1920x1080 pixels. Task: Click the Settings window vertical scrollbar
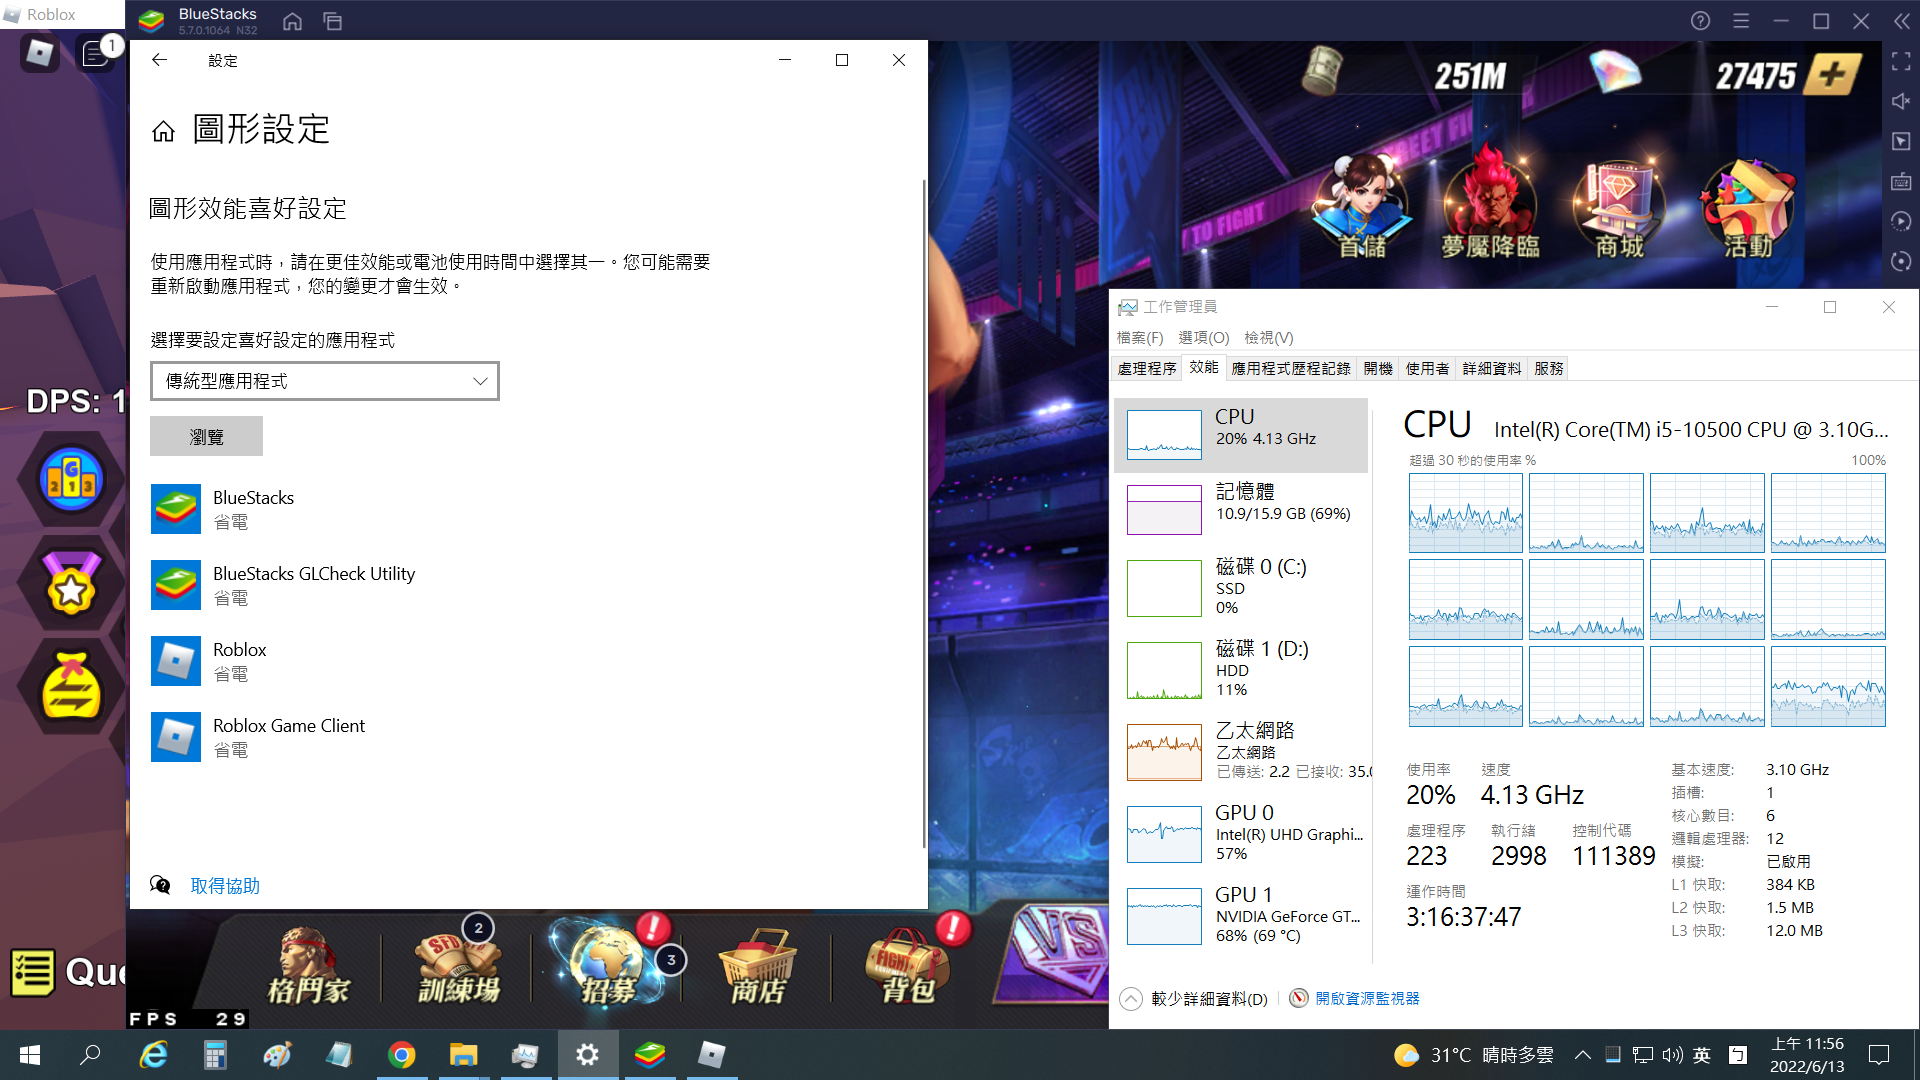(x=923, y=514)
